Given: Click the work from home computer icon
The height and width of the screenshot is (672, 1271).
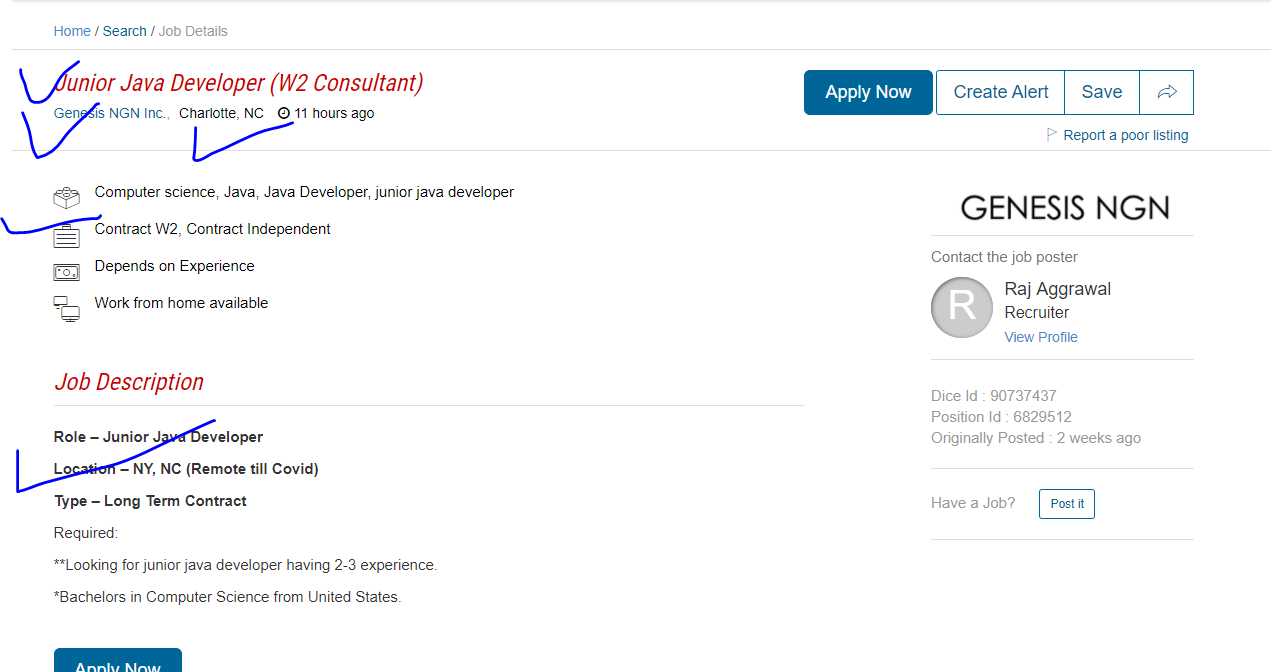Looking at the screenshot, I should pyautogui.click(x=66, y=309).
